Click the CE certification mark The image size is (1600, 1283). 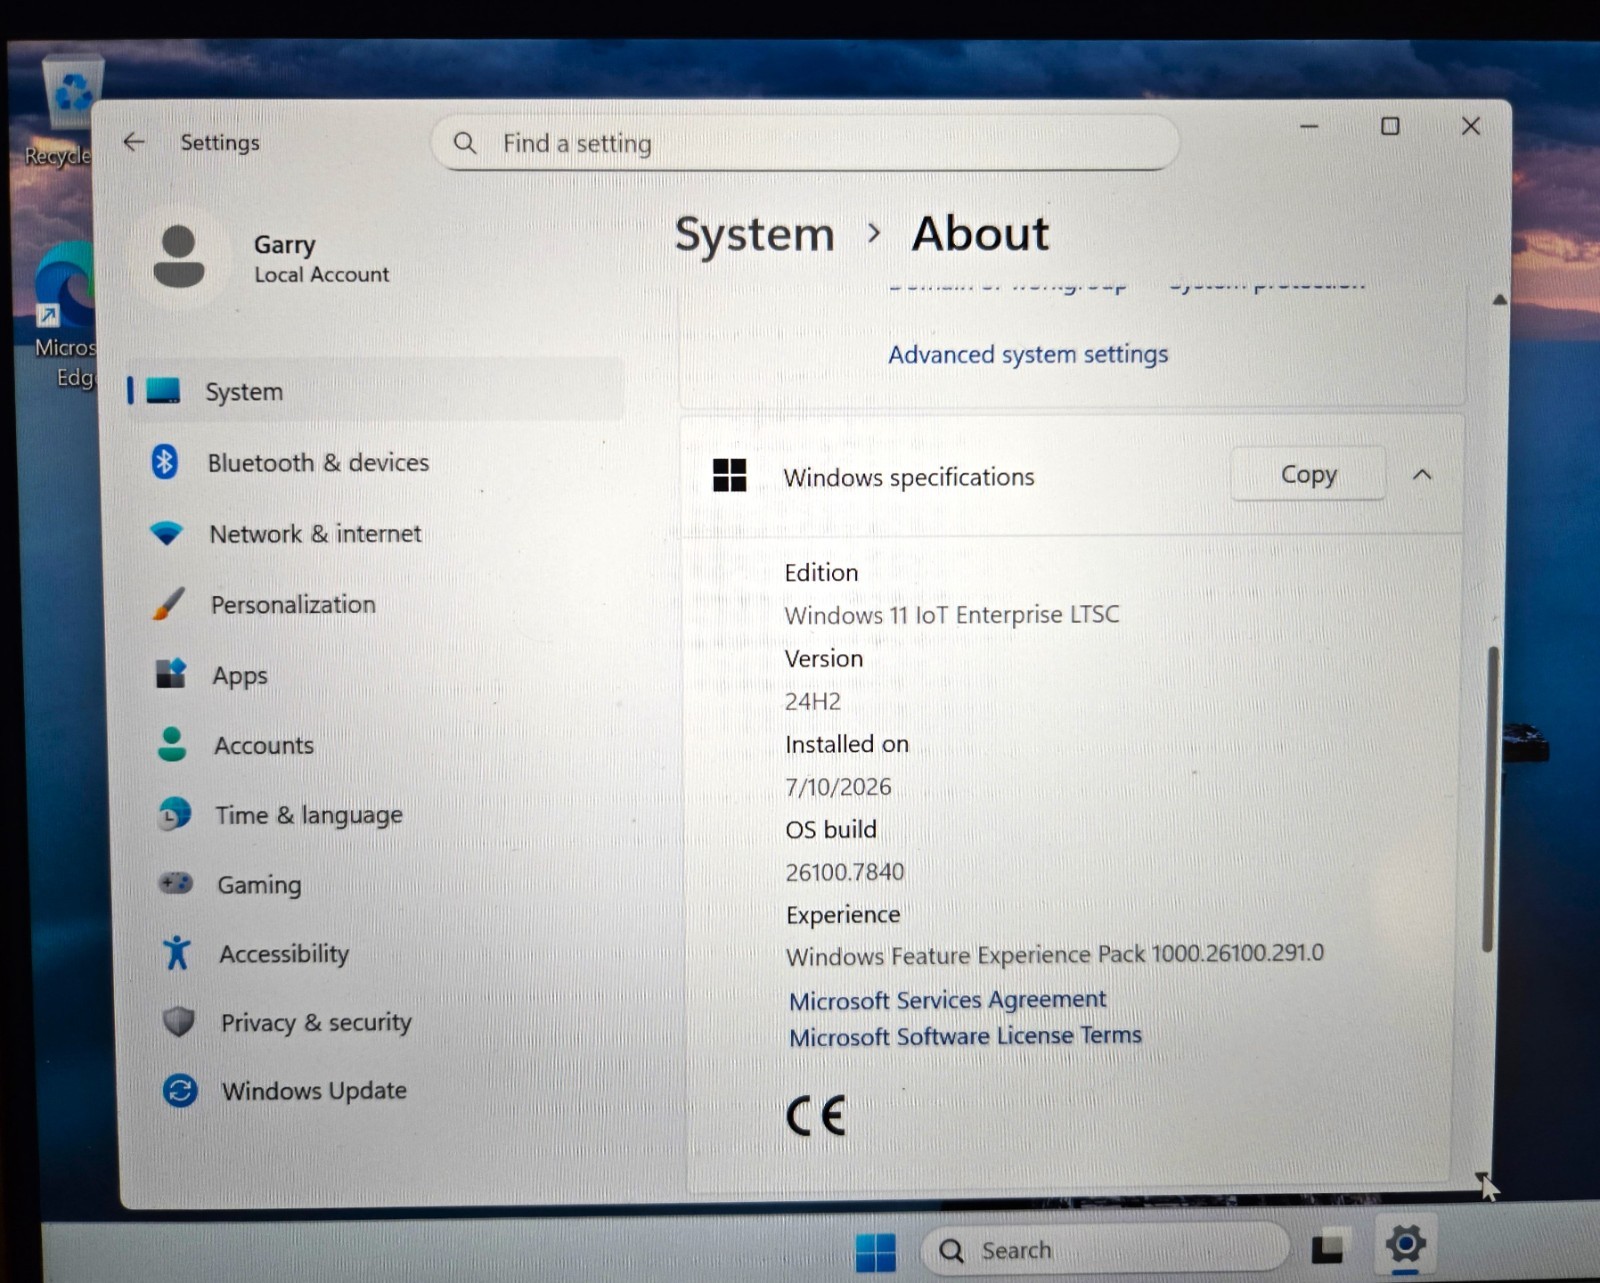816,1115
